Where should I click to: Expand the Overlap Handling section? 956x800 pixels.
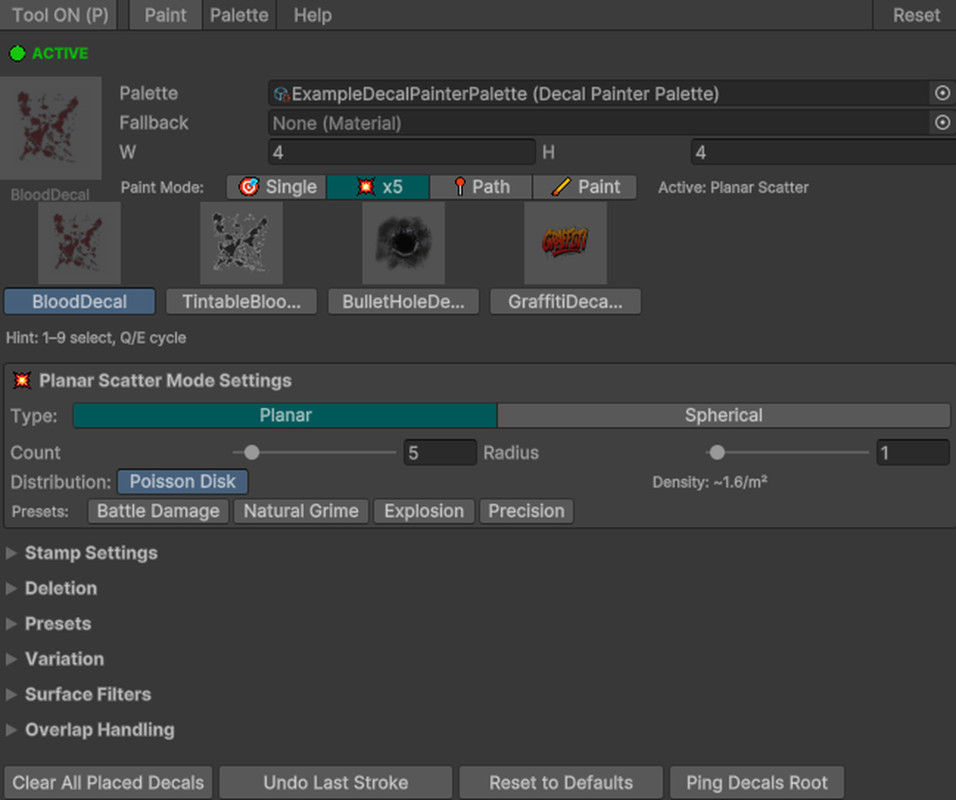(99, 730)
